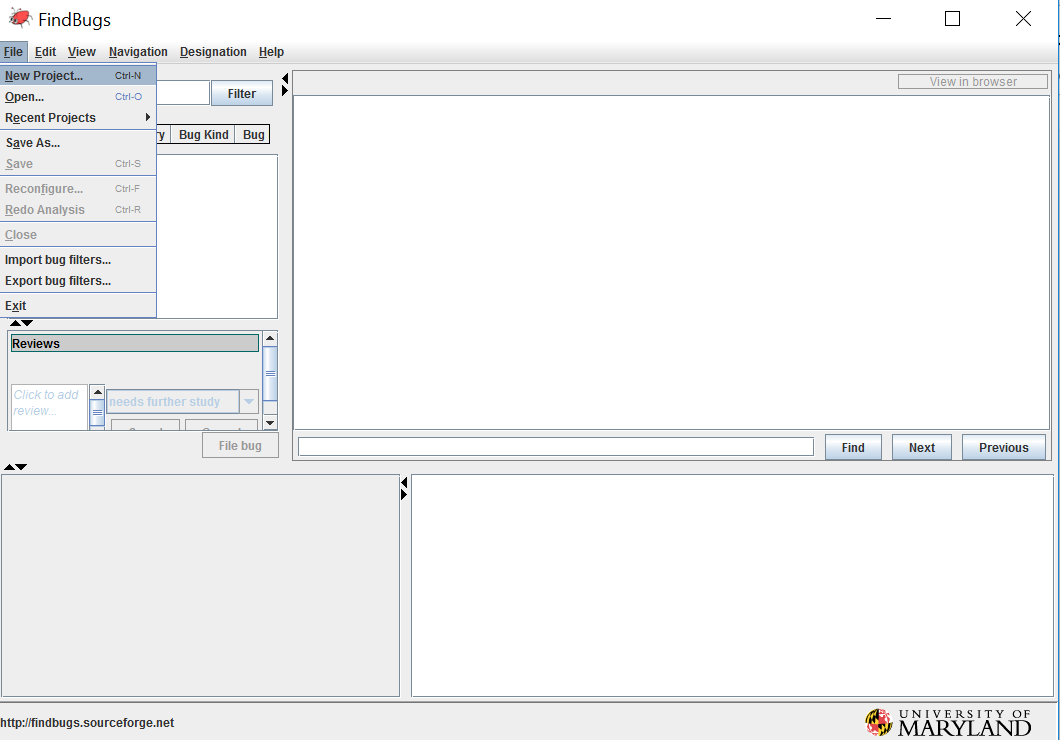Click the Next search button
Viewport: 1060px width, 740px height.
point(921,447)
